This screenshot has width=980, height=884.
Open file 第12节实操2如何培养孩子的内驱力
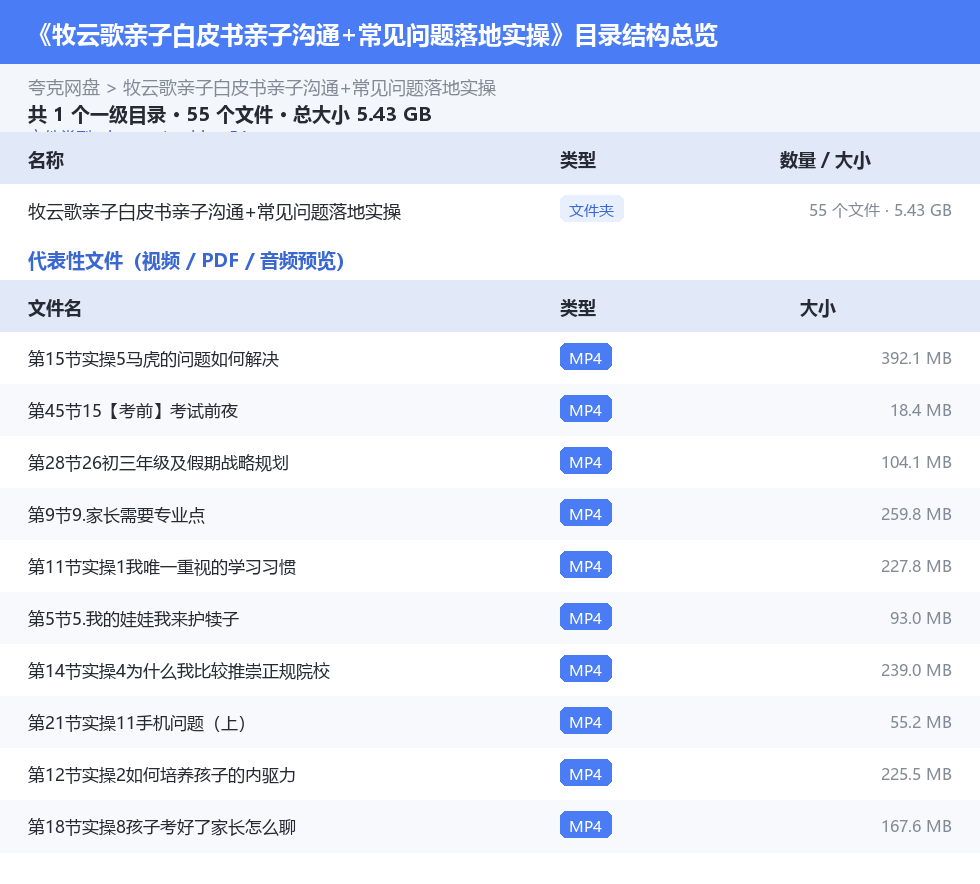pyautogui.click(x=162, y=775)
